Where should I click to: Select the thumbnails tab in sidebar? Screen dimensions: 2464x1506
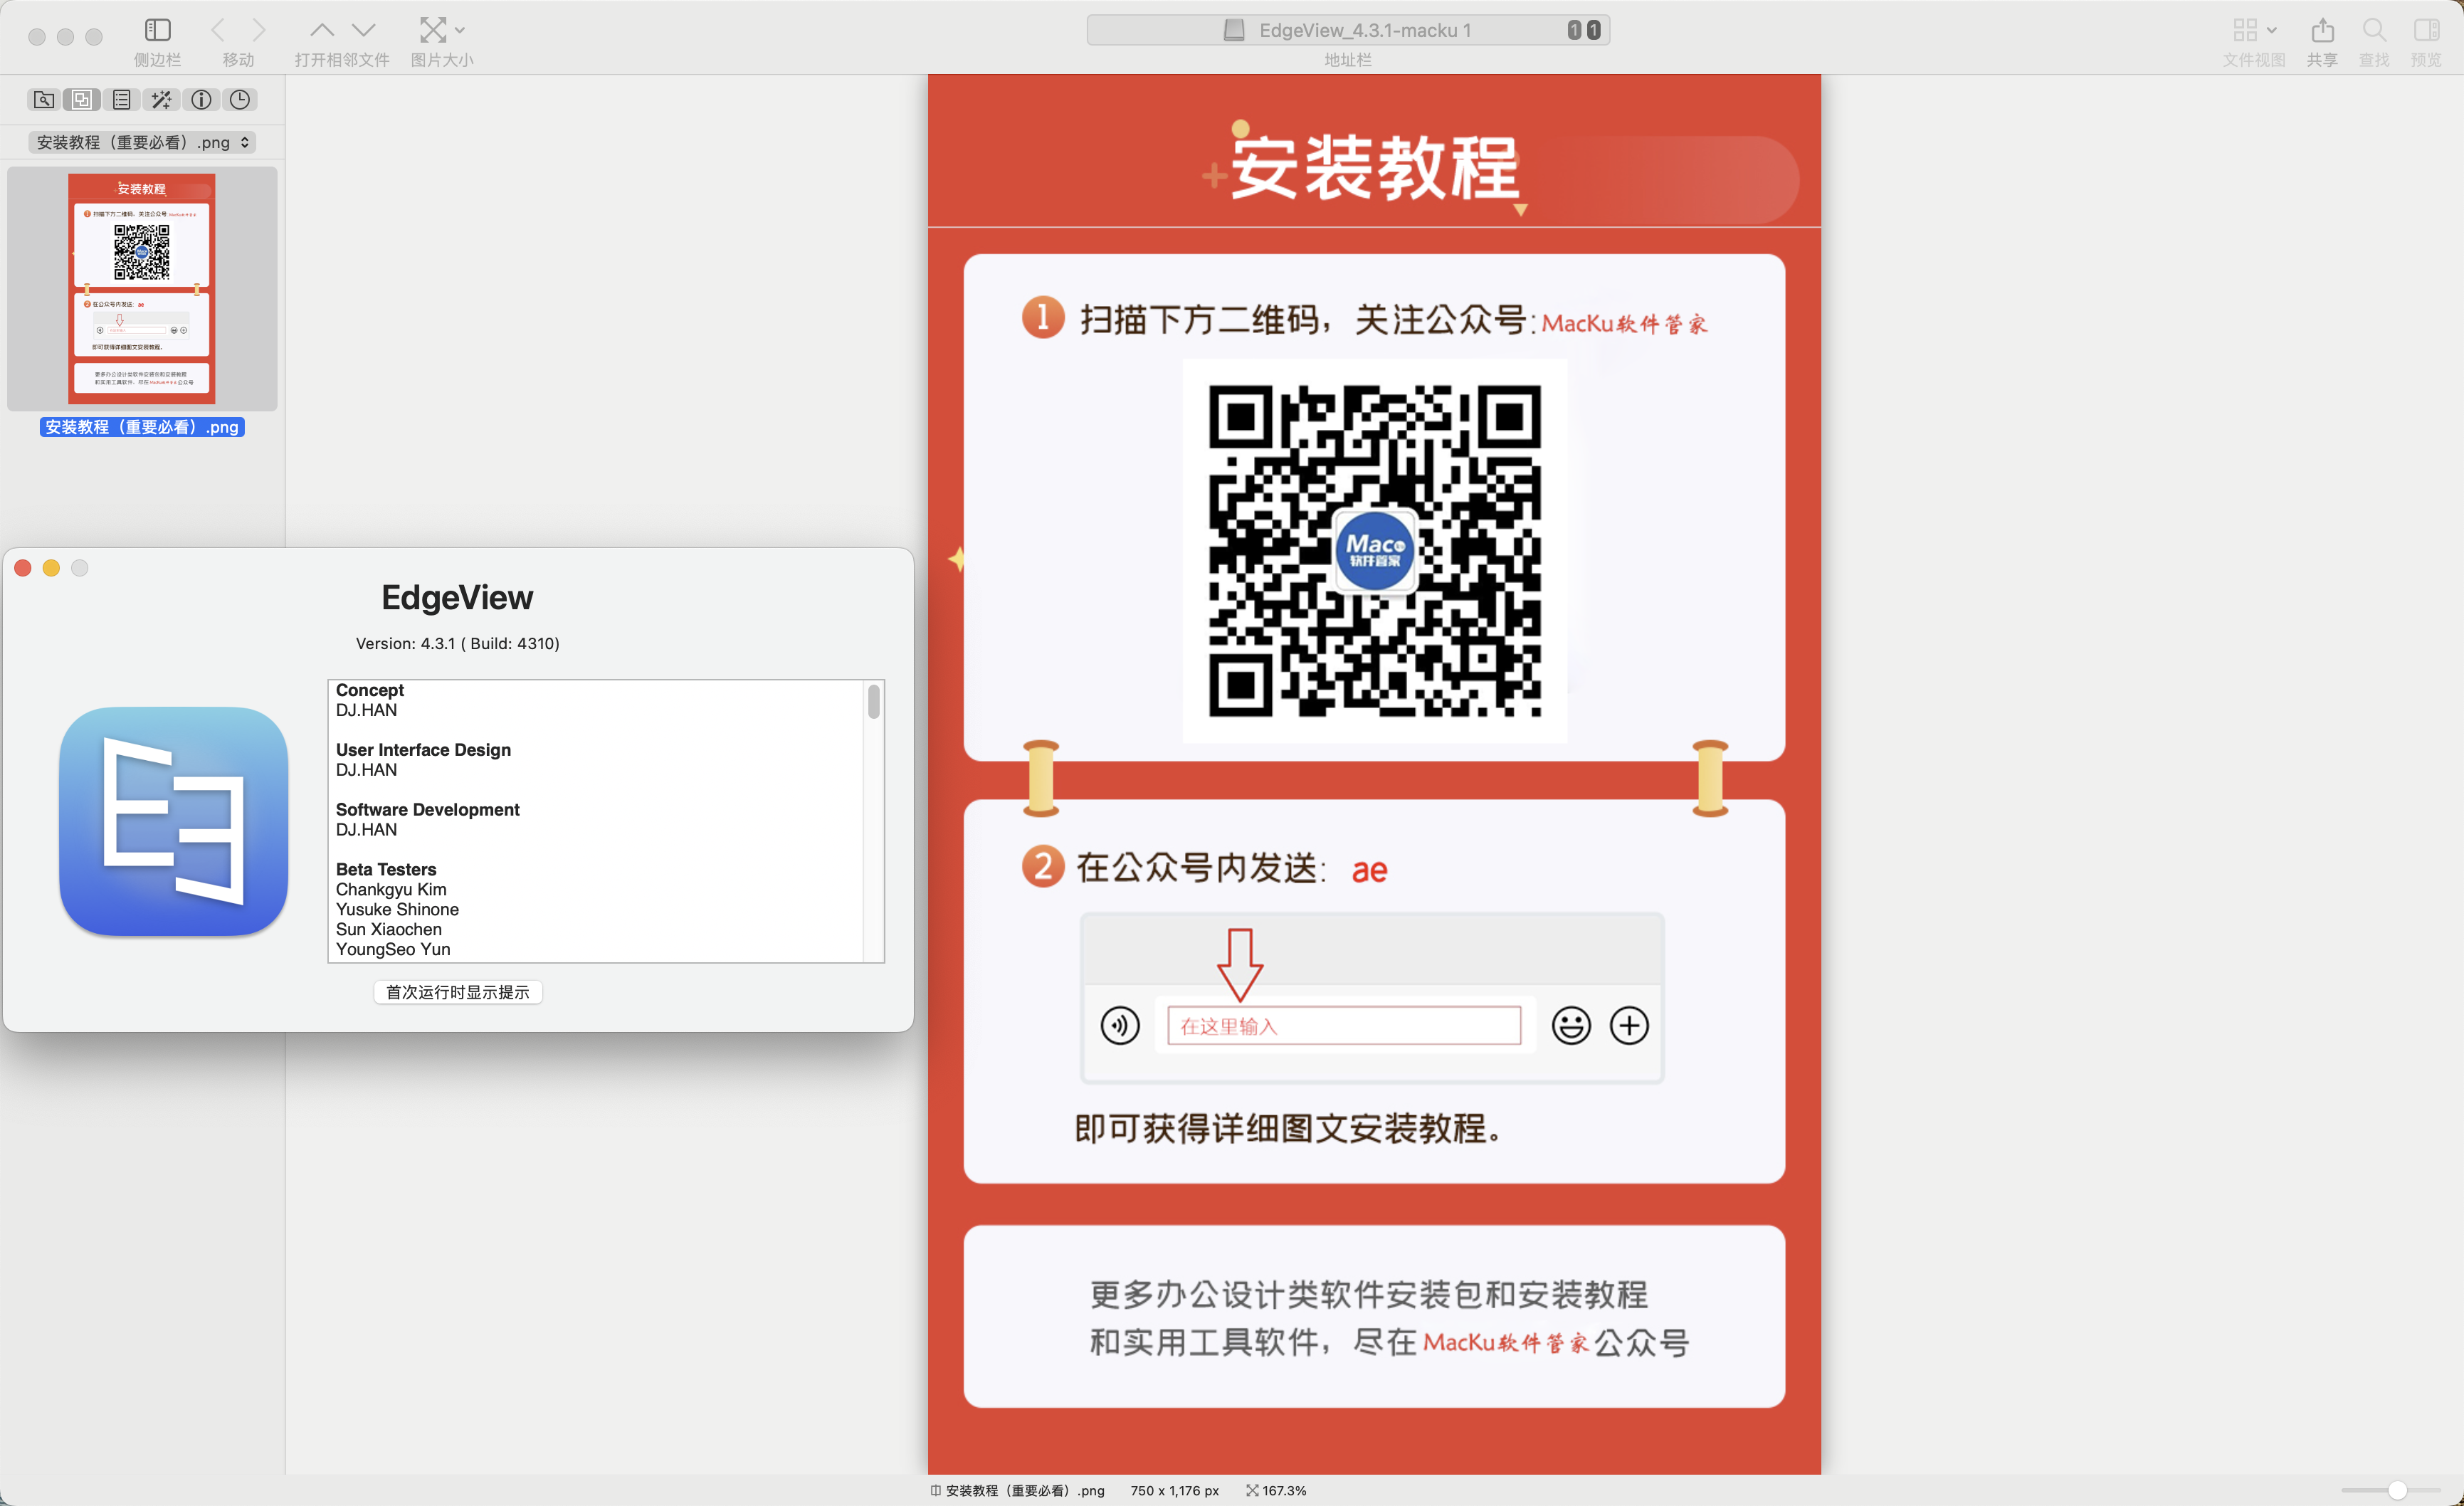[x=82, y=99]
